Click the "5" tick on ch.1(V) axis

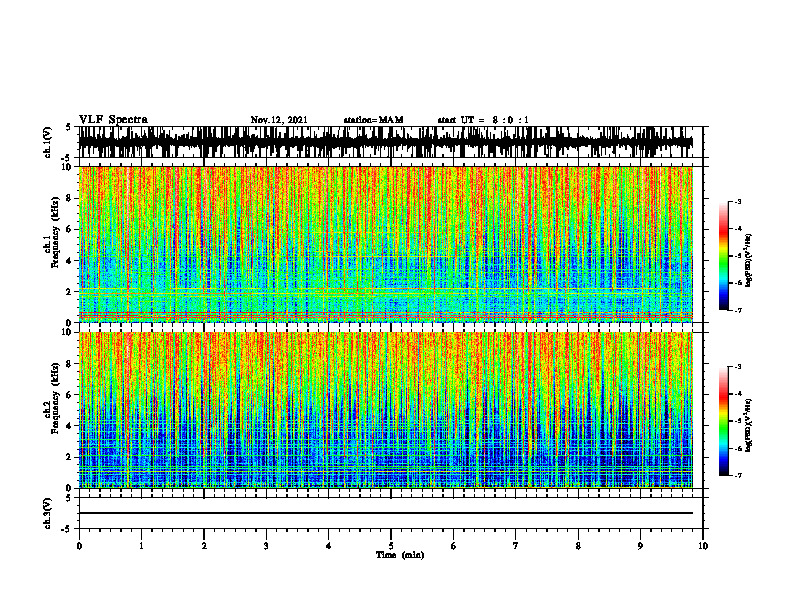point(68,128)
